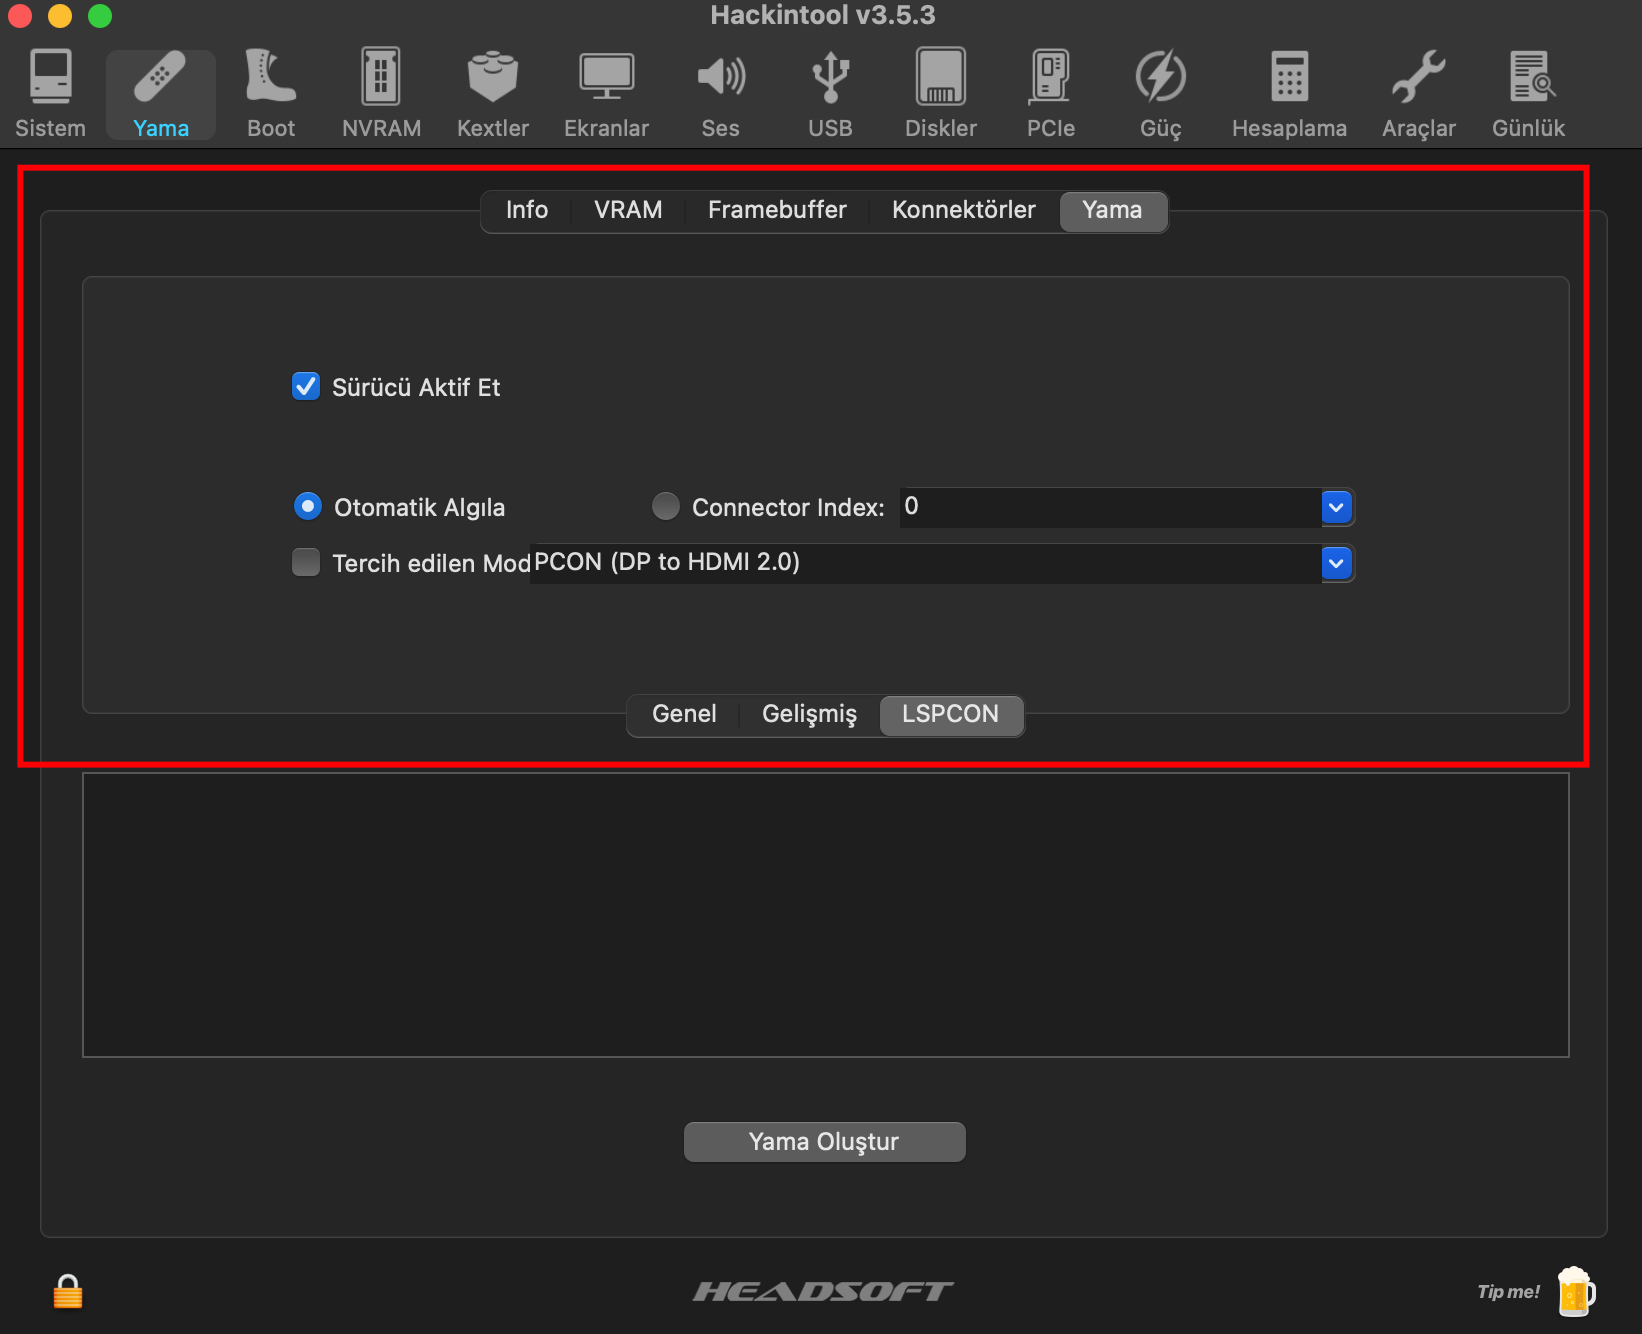The width and height of the screenshot is (1642, 1334).
Task: Enable the Tercih edilen Mod checkbox
Action: [x=306, y=563]
